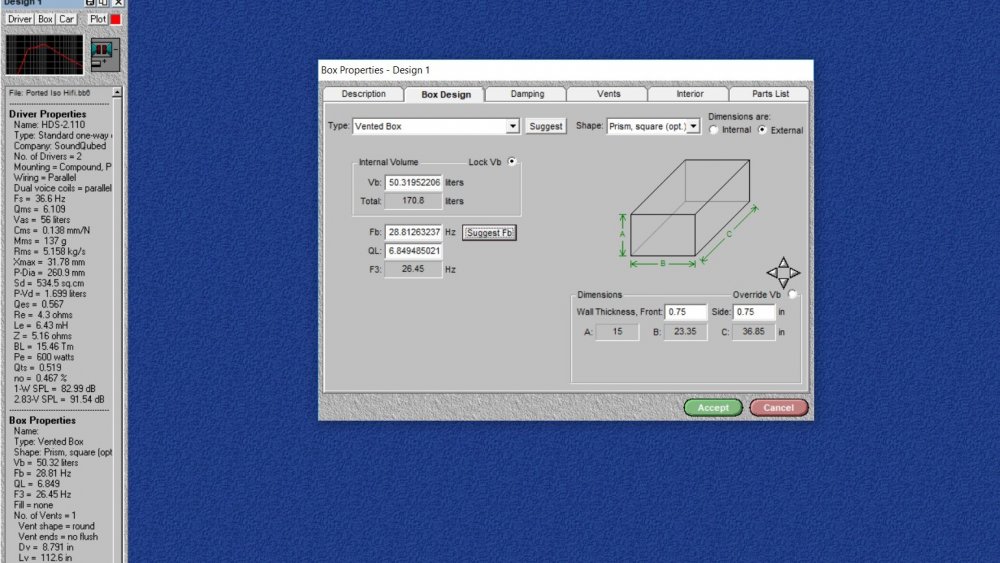Select the Box Design tab
Viewport: 1000px width, 563px height.
pos(446,94)
